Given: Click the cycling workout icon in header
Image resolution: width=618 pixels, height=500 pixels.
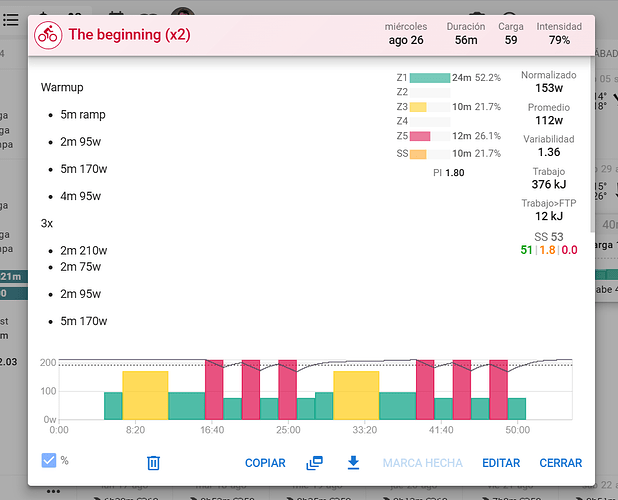Looking at the screenshot, I should click(x=48, y=35).
